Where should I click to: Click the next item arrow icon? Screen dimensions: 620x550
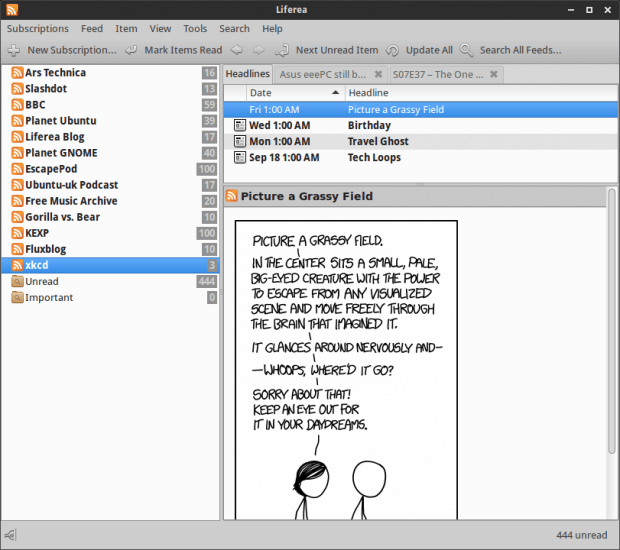tap(259, 50)
